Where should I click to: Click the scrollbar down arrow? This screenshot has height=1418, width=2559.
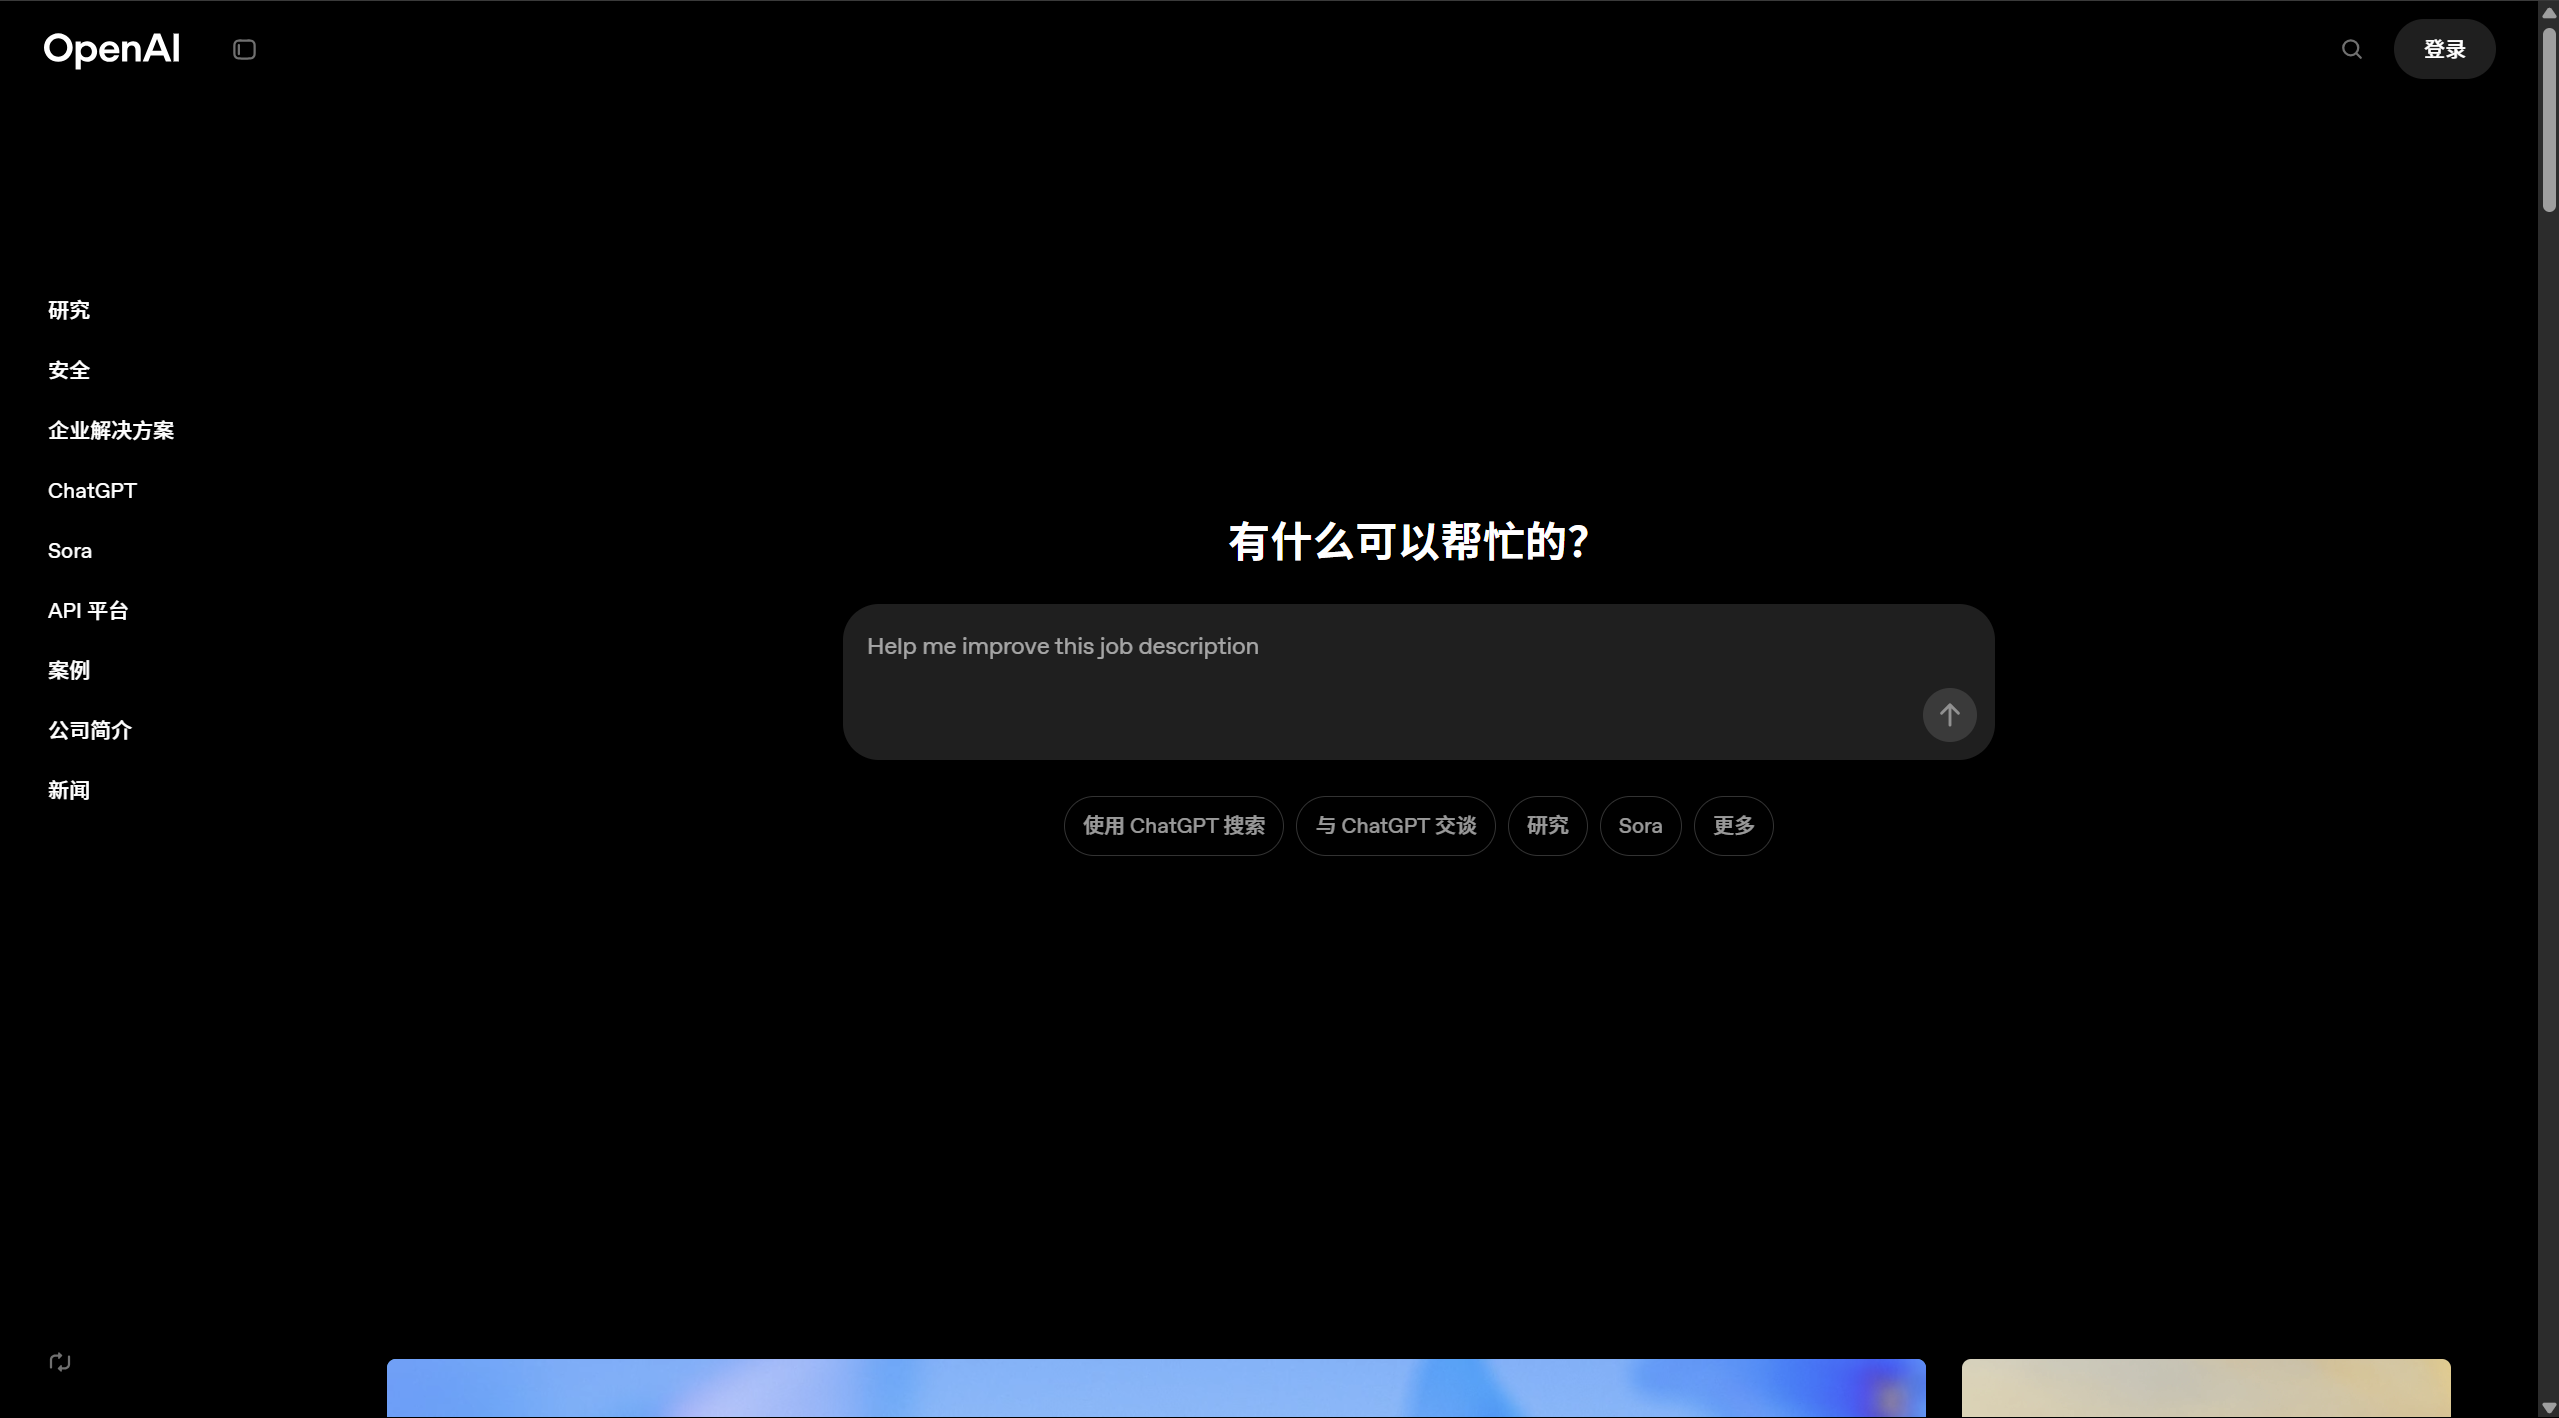pyautogui.click(x=2549, y=1408)
